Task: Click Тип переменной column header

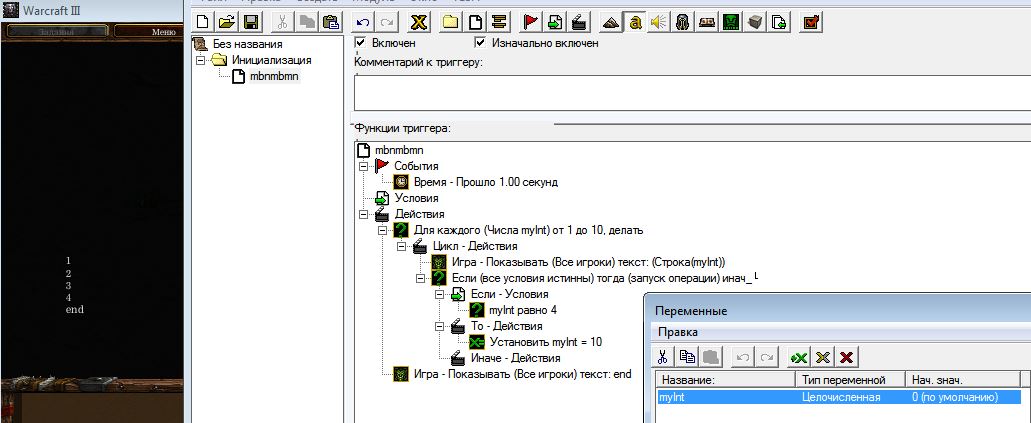Action: [x=850, y=380]
